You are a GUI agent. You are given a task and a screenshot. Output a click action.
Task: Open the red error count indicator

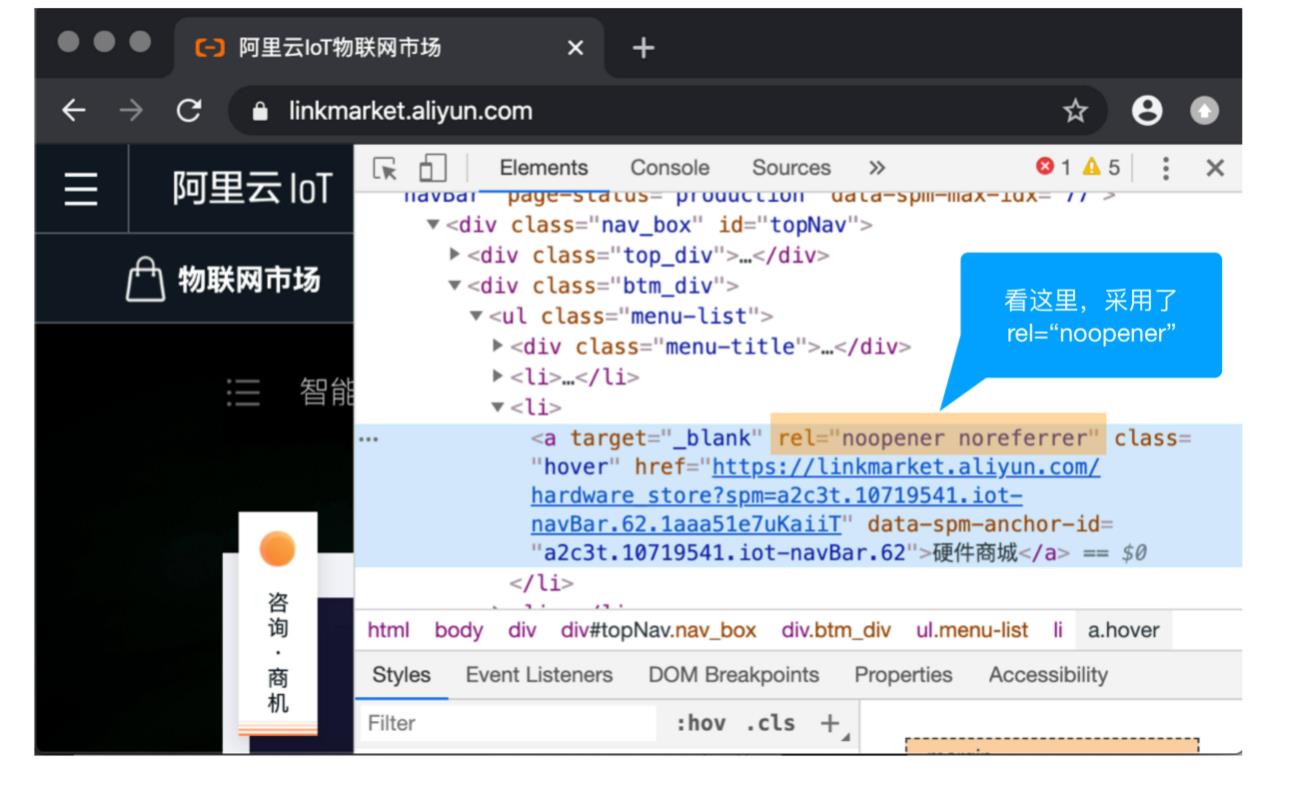[x=1053, y=168]
